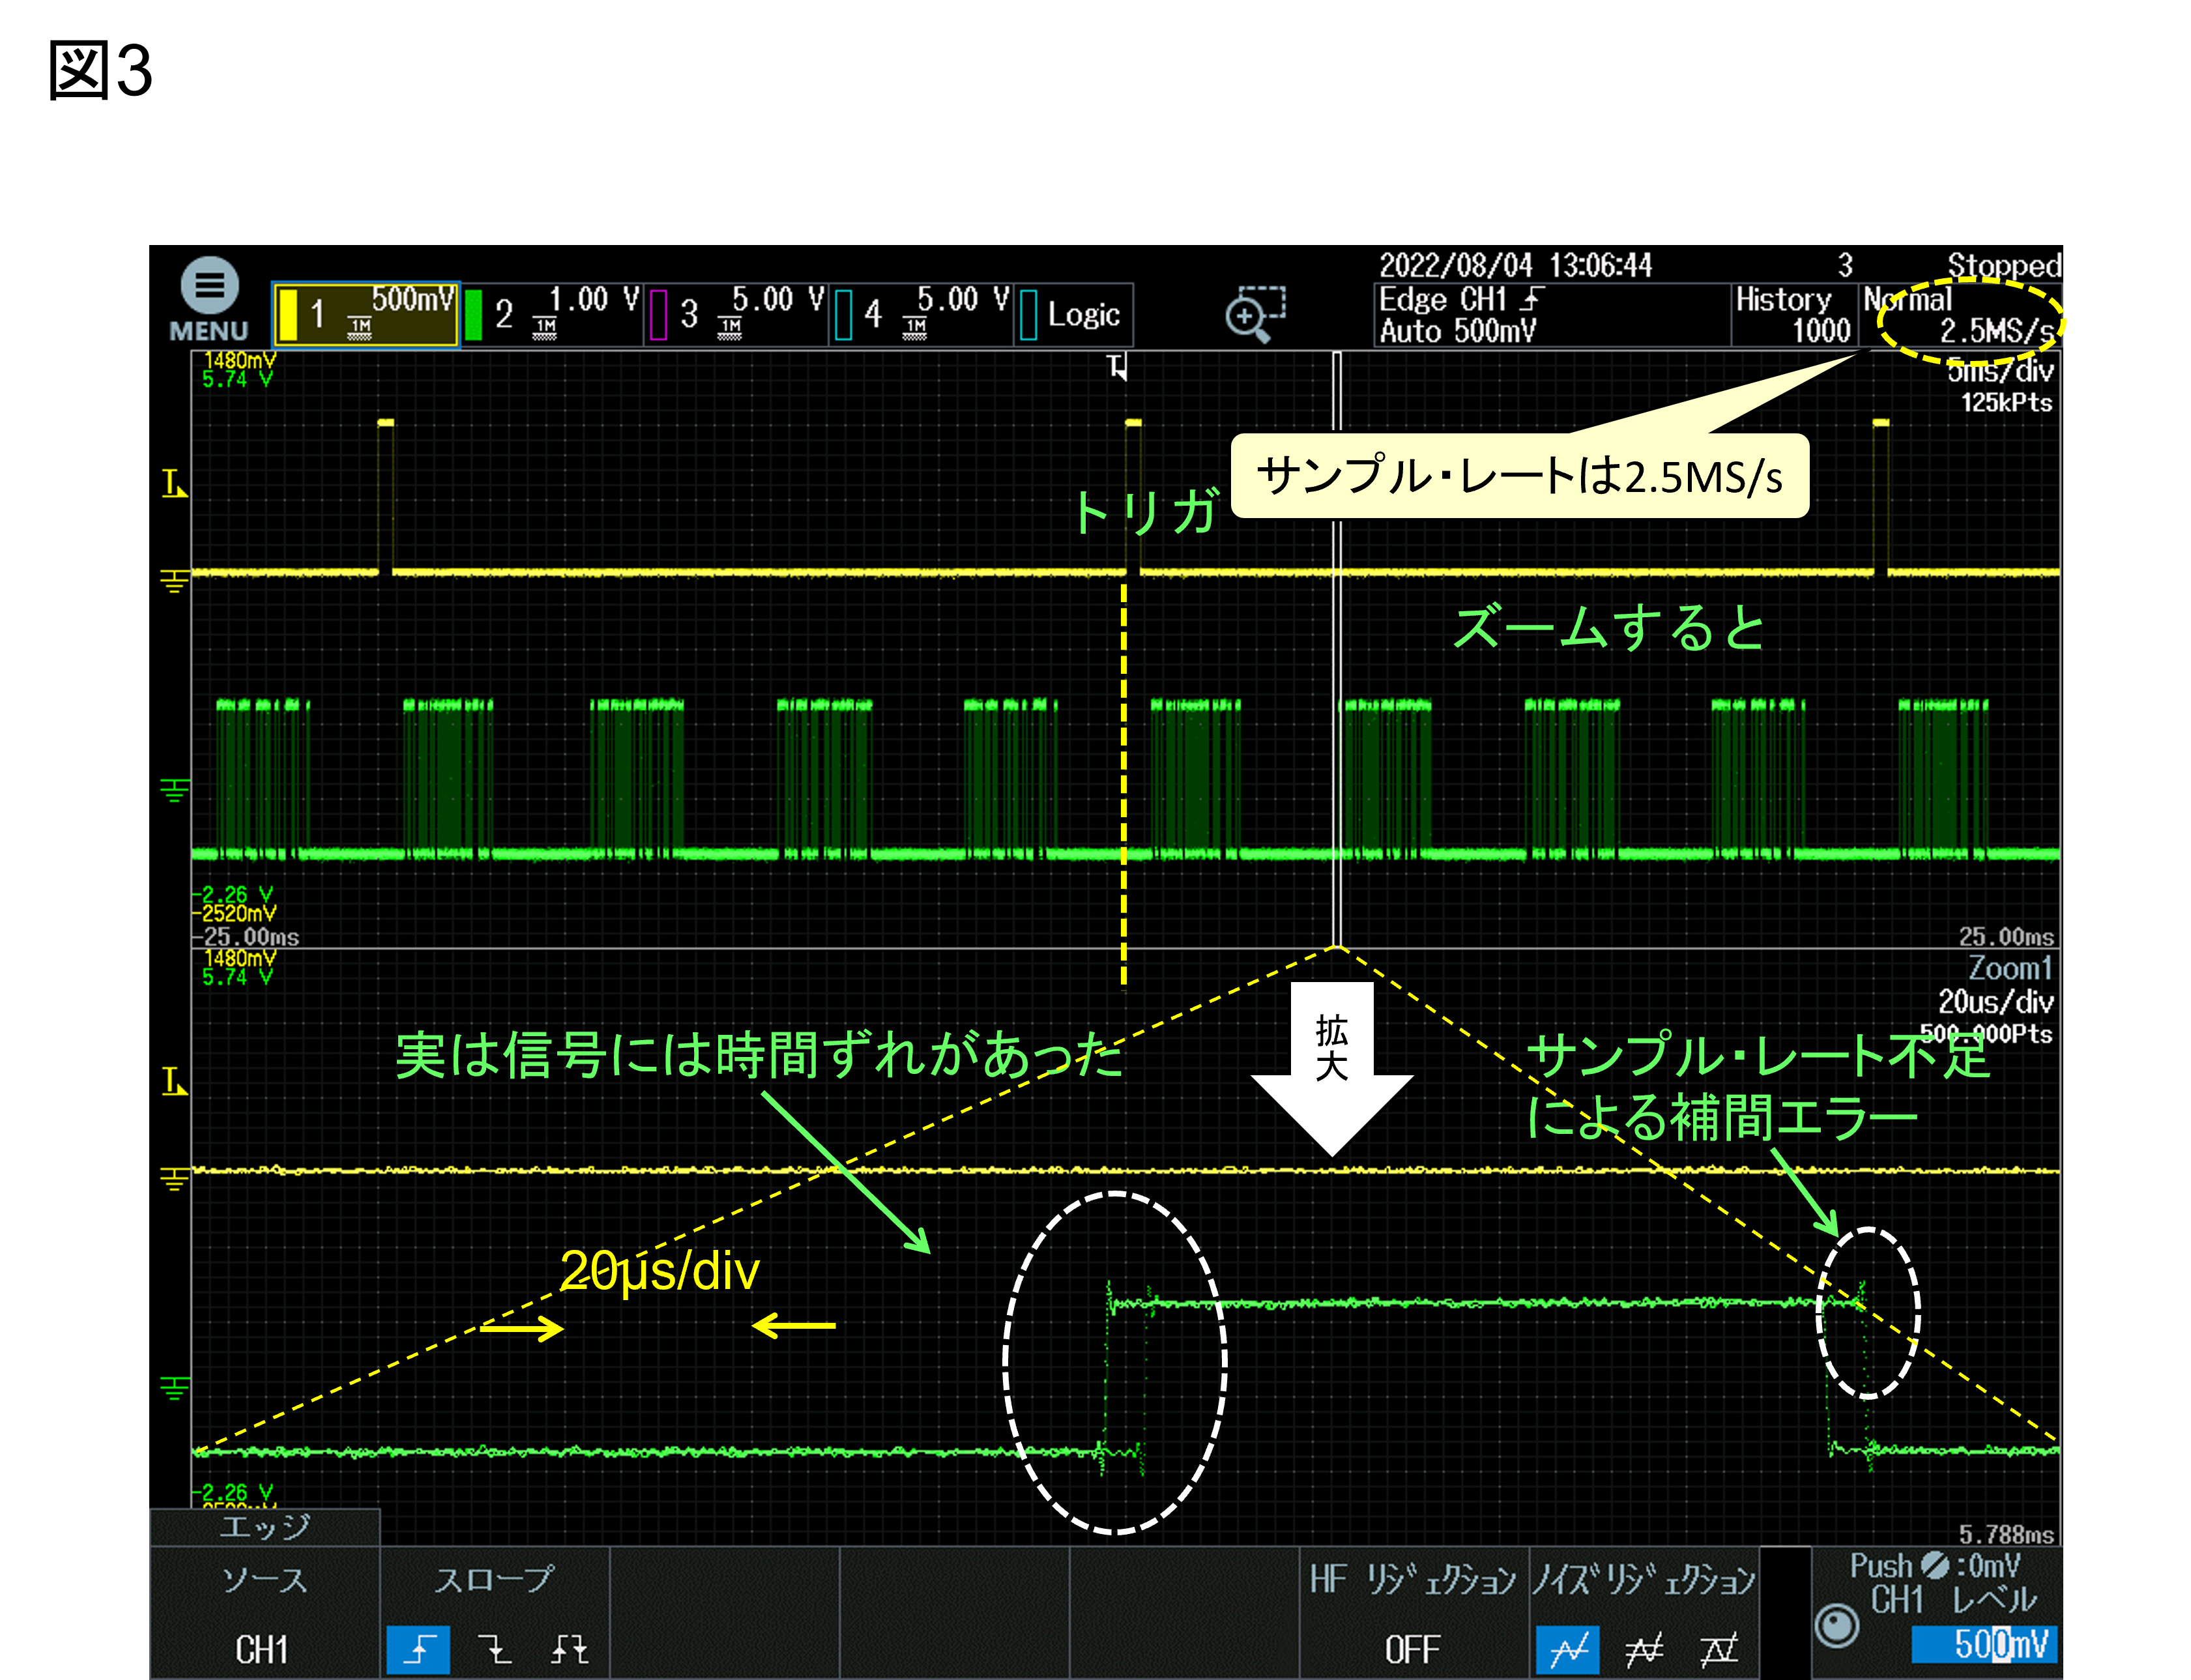
Task: Click the Stopped status text
Action: click(2003, 265)
